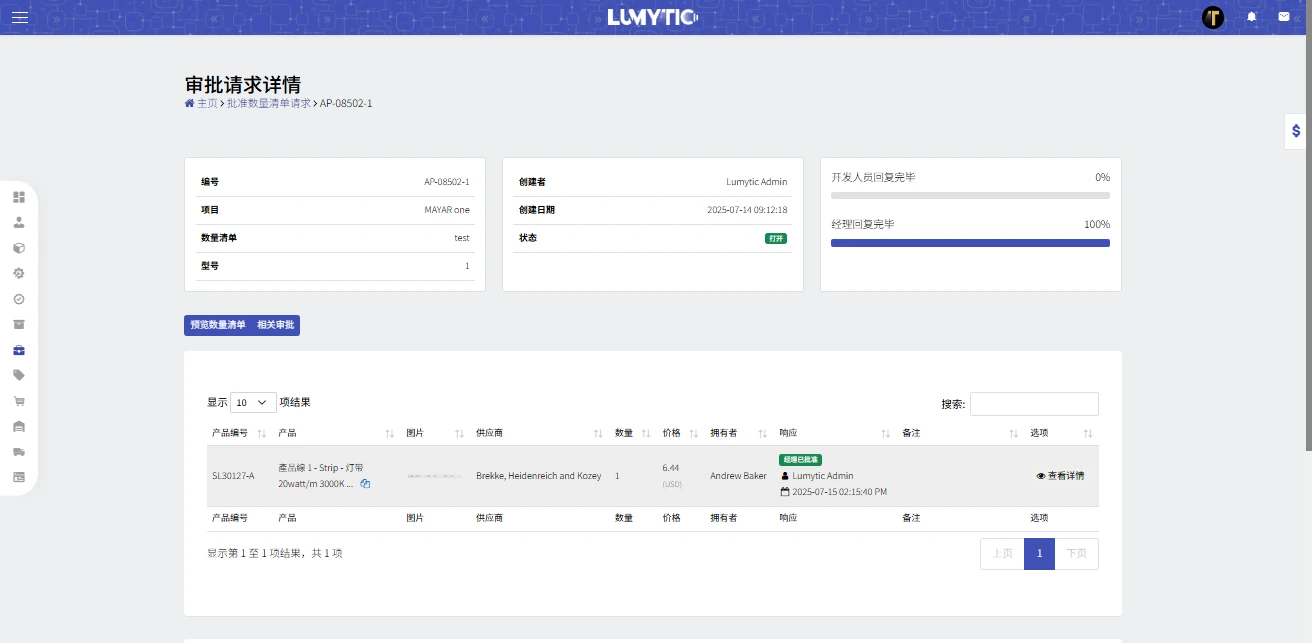Click the dollar sign currency tab
This screenshot has width=1312, height=643.
click(1296, 131)
